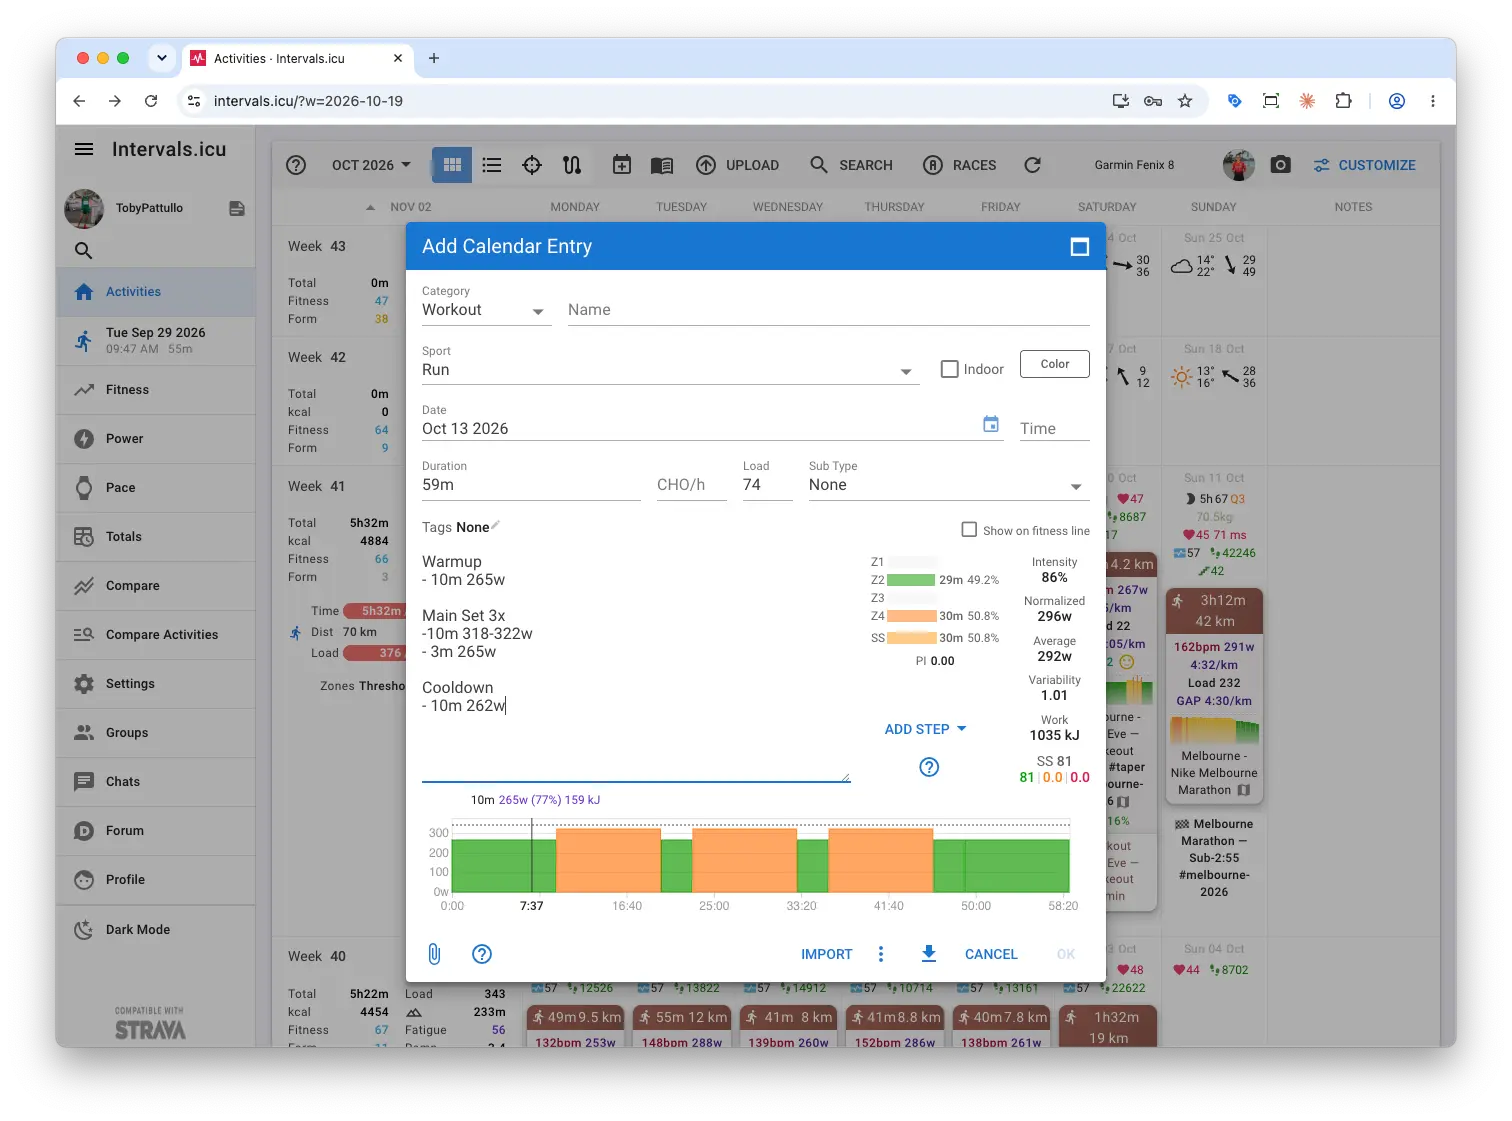Click the add calendar entry toolbar icon
This screenshot has width=1512, height=1121.
[x=622, y=165]
